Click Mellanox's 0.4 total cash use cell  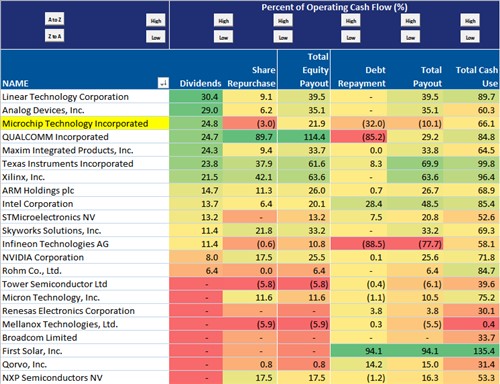[472, 324]
